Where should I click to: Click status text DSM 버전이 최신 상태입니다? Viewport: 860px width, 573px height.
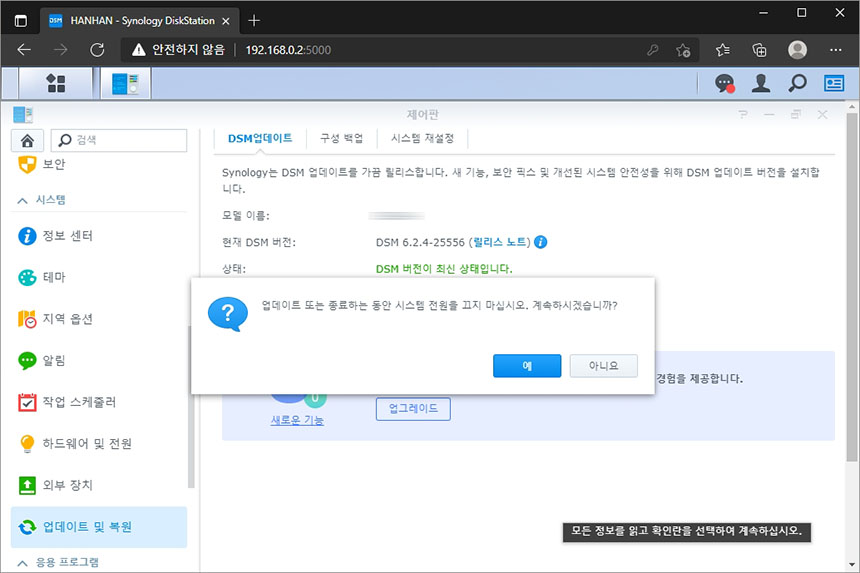pos(444,269)
